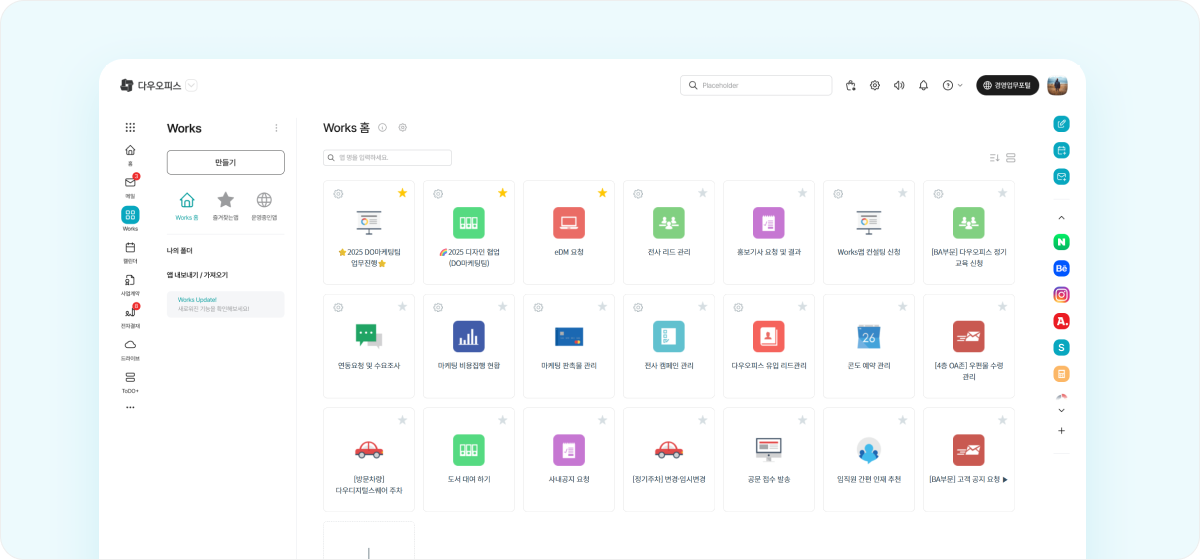Image resolution: width=1200 pixels, height=560 pixels.
Task: Open 캘린더 in left navigation
Action: point(130,251)
